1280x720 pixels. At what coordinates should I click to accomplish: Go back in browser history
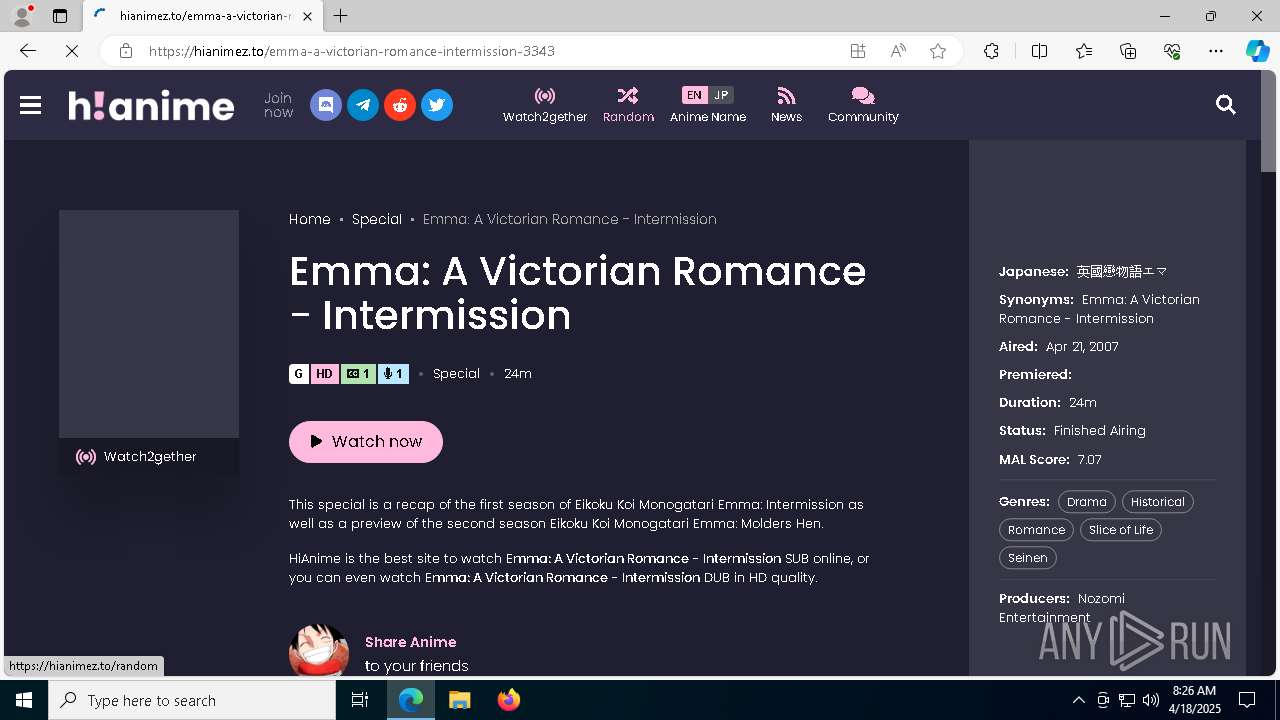(28, 51)
